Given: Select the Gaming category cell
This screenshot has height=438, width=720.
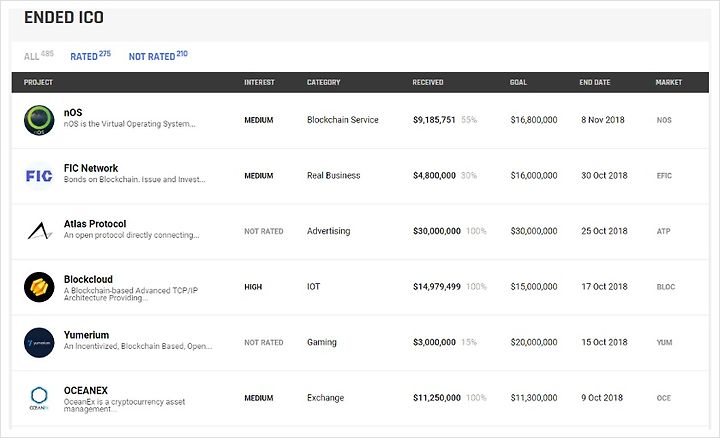Looking at the screenshot, I should (x=321, y=342).
